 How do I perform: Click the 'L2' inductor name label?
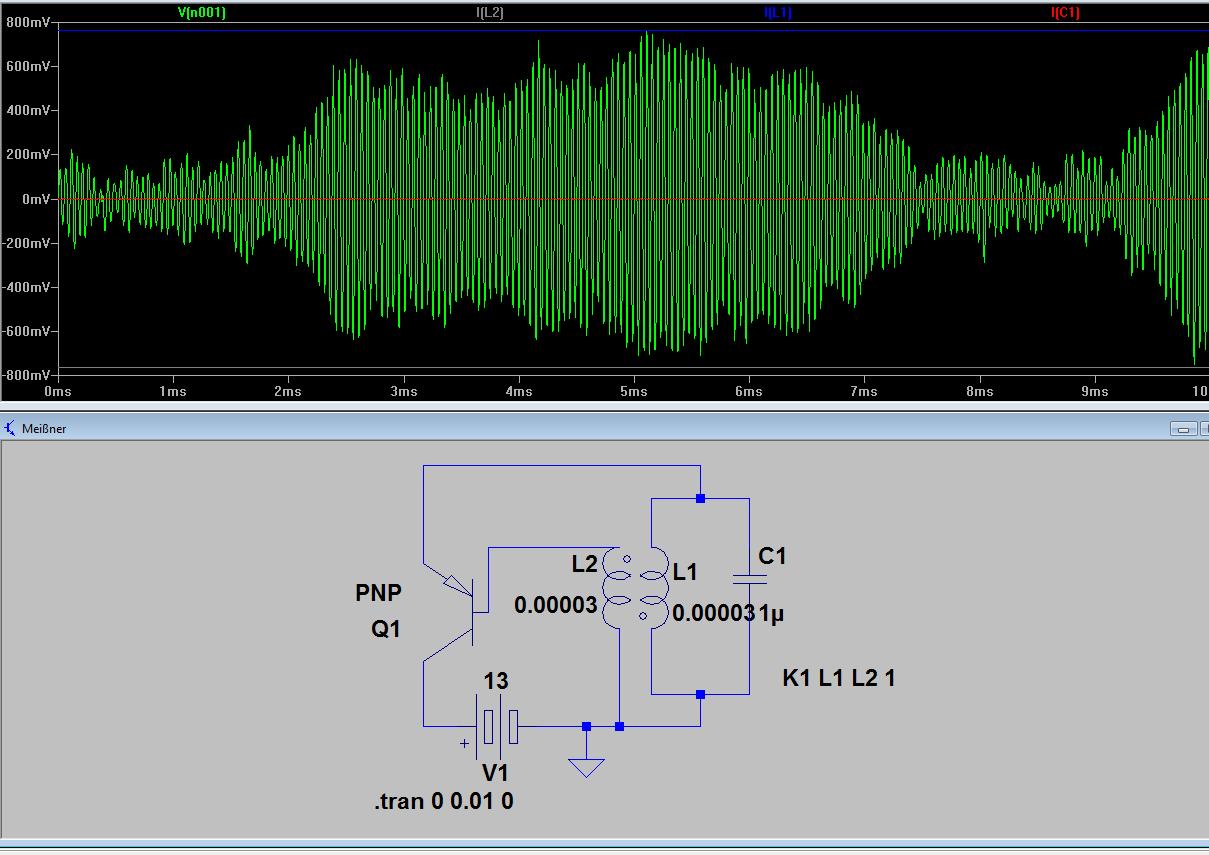coord(585,564)
